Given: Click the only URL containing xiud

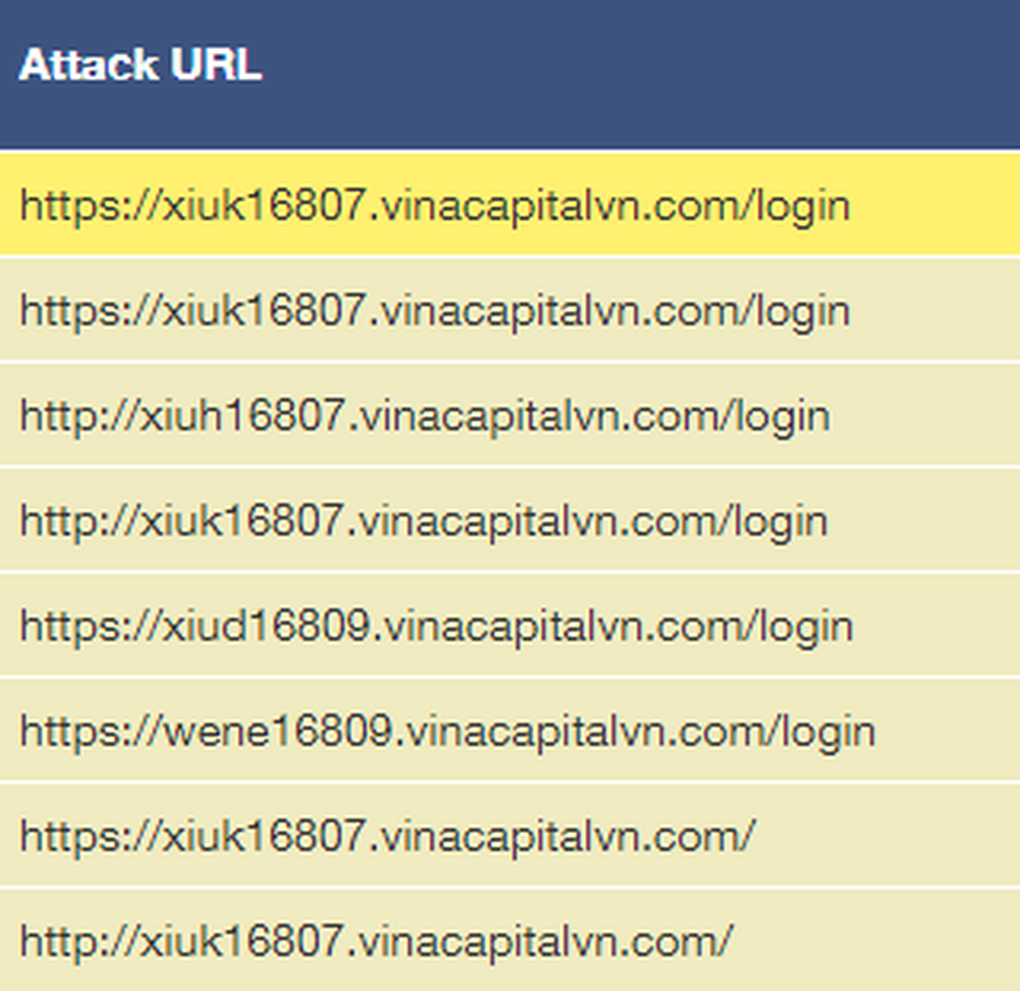Looking at the screenshot, I should (436, 626).
